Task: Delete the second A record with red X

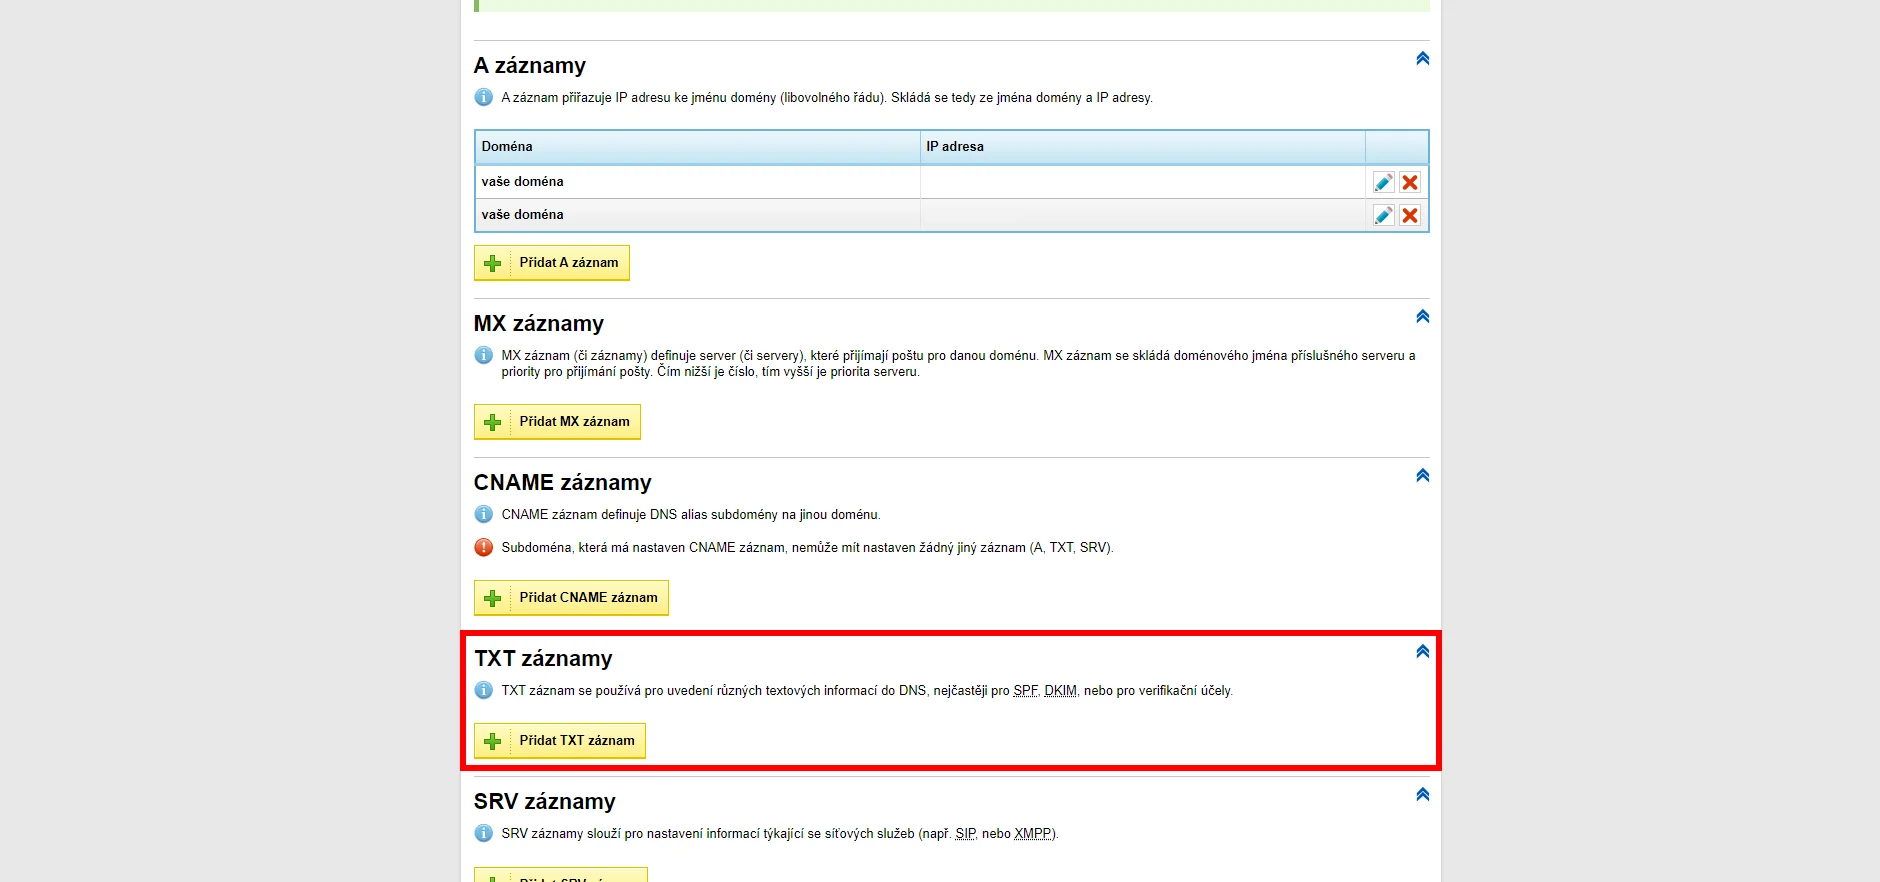Action: tap(1410, 215)
